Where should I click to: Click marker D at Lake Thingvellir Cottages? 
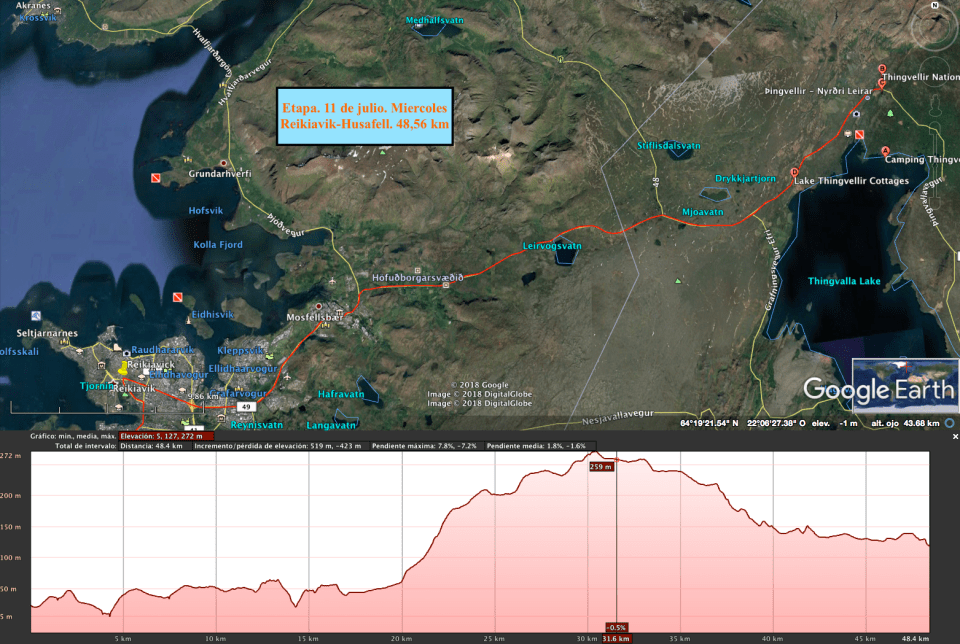[x=795, y=171]
